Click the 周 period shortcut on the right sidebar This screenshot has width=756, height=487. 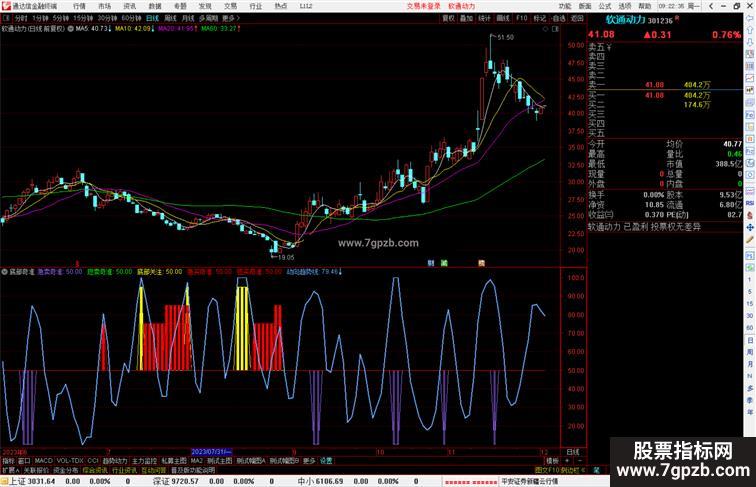click(x=750, y=352)
